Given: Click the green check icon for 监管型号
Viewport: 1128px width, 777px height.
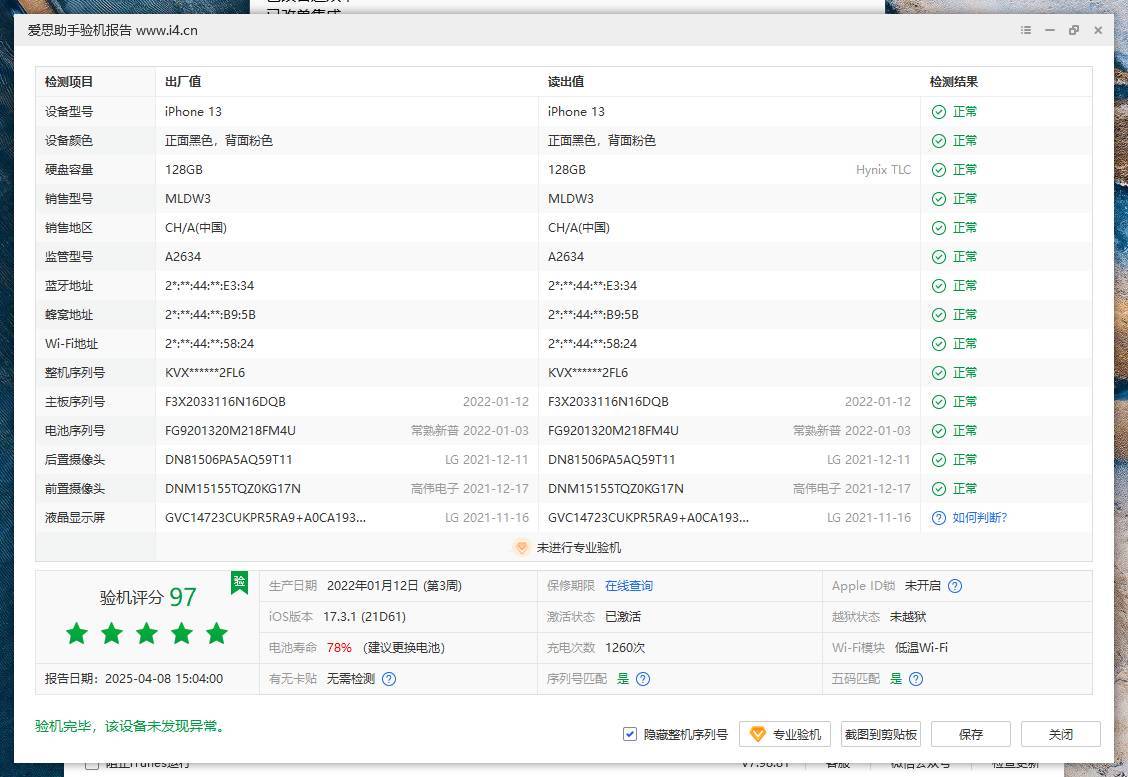Looking at the screenshot, I should pos(939,257).
